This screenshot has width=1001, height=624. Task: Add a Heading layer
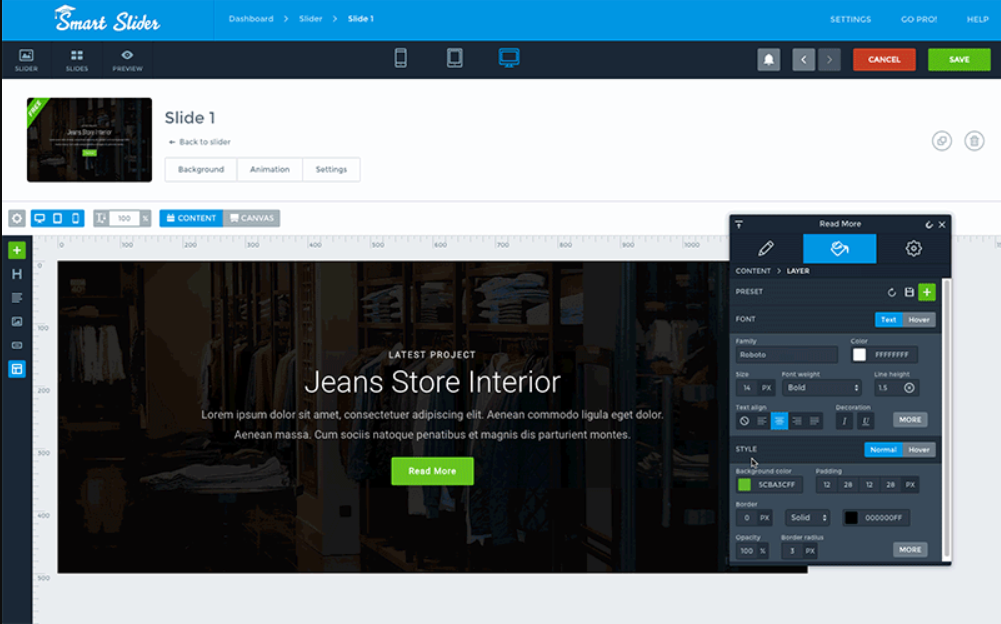[x=17, y=274]
